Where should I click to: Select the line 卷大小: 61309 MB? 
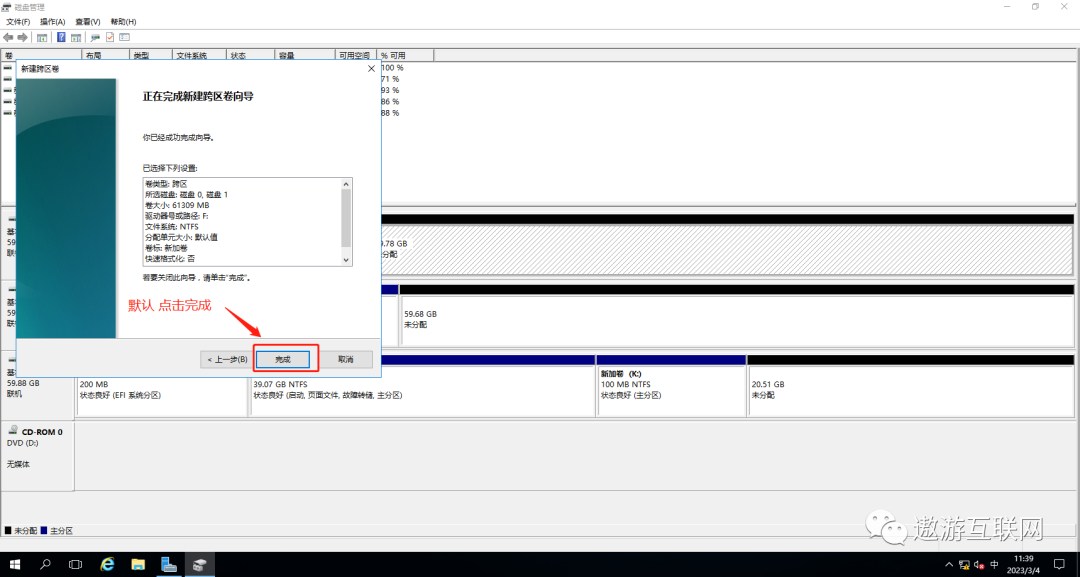click(x=177, y=205)
